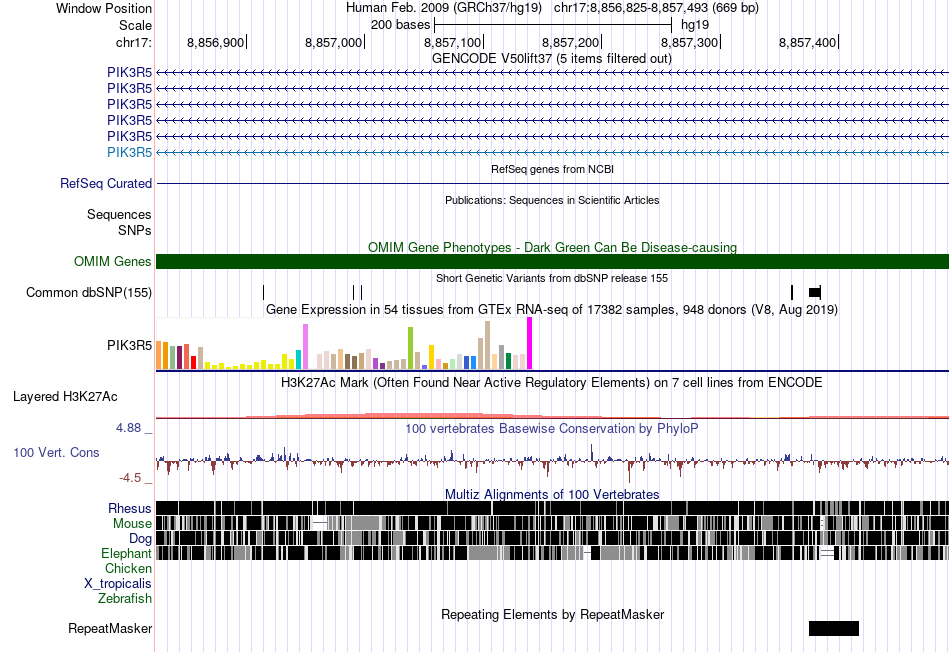Open the H3K27Ac Mark track title
This screenshot has height=652, width=950.
pos(551,383)
